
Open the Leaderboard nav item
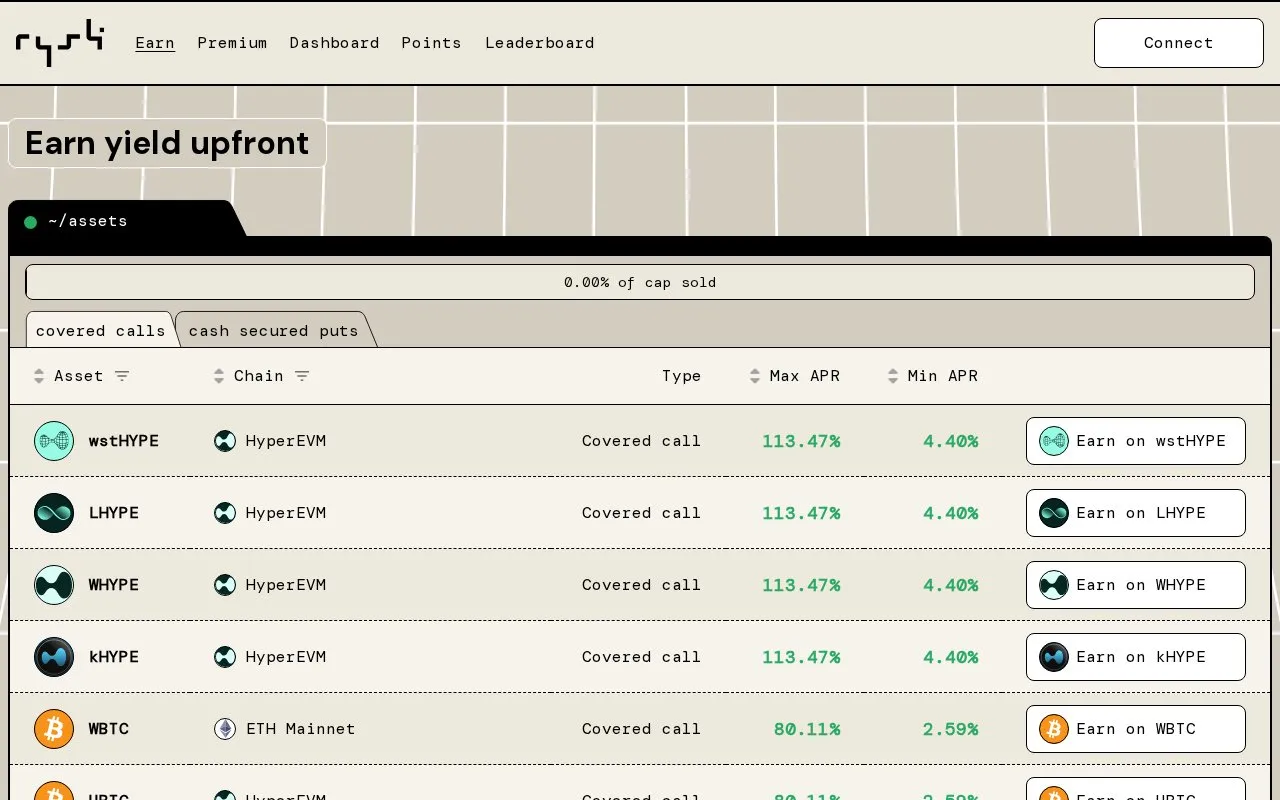coord(540,43)
